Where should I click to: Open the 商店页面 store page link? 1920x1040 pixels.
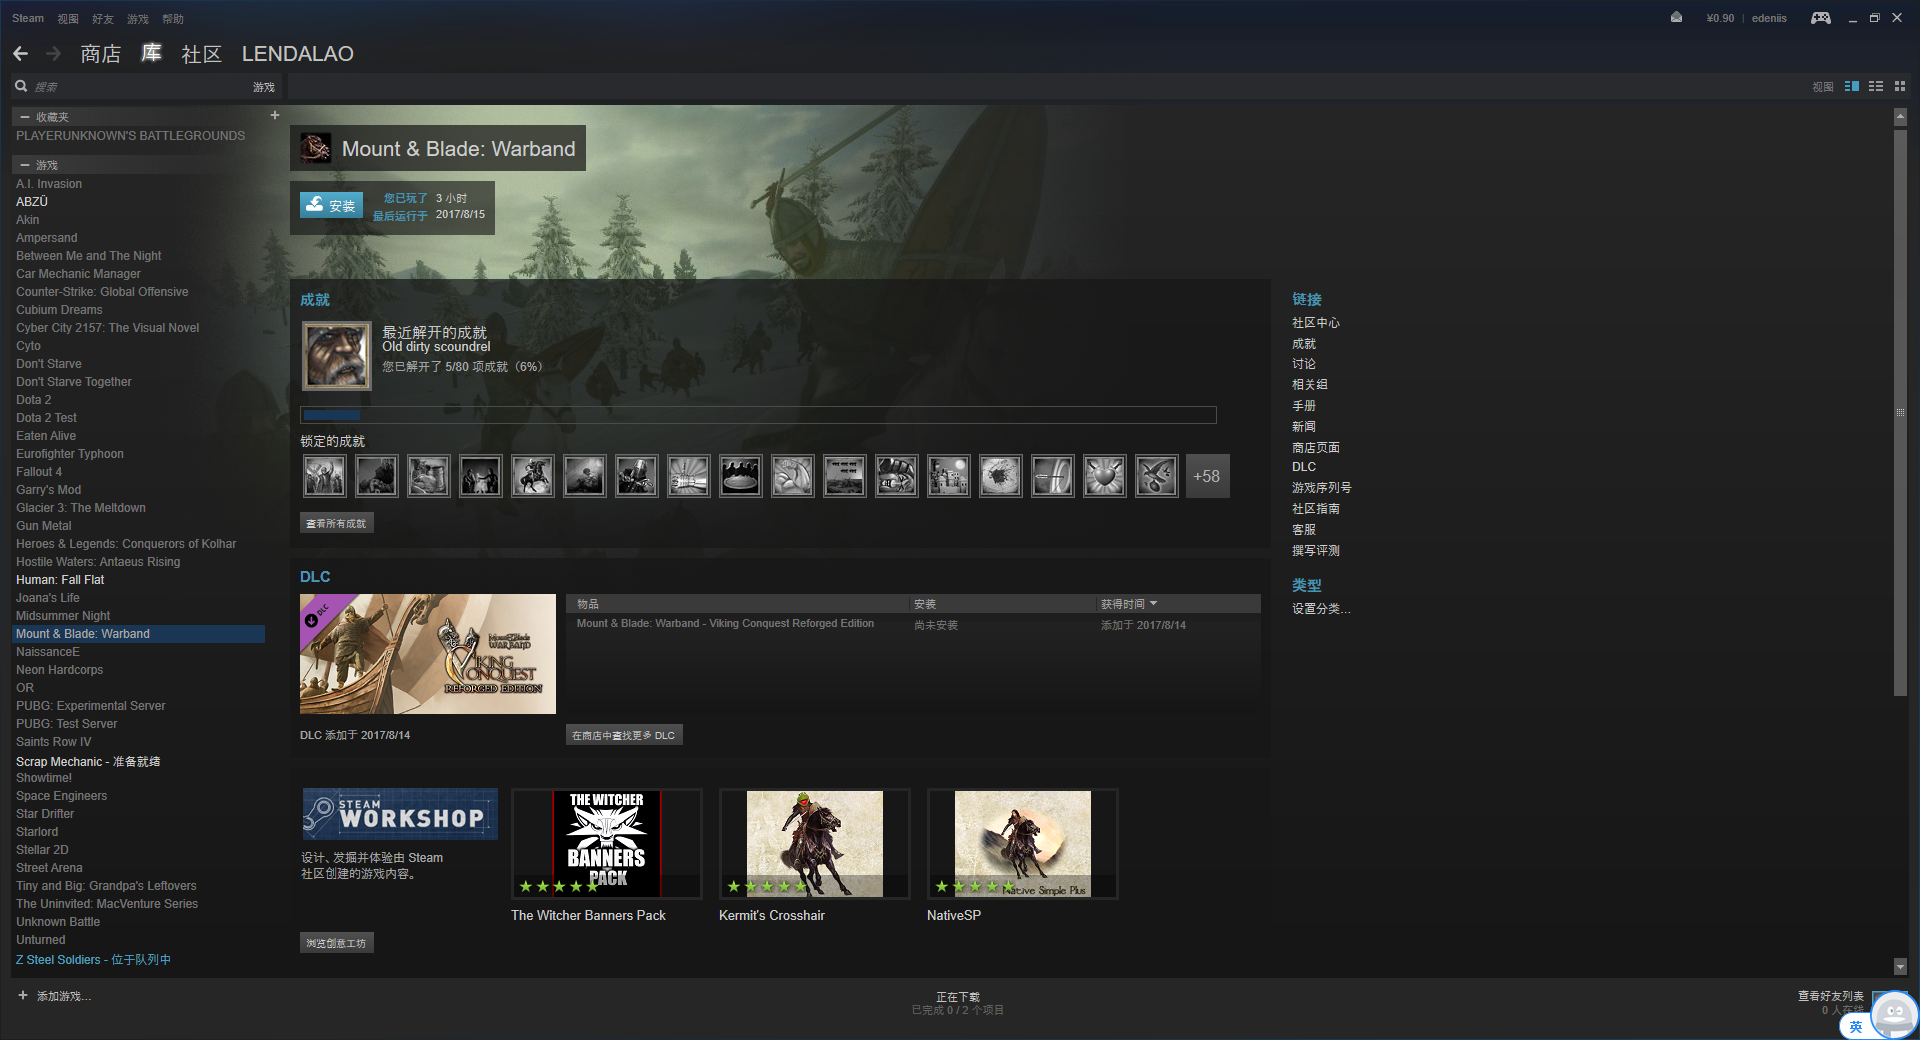pyautogui.click(x=1315, y=448)
